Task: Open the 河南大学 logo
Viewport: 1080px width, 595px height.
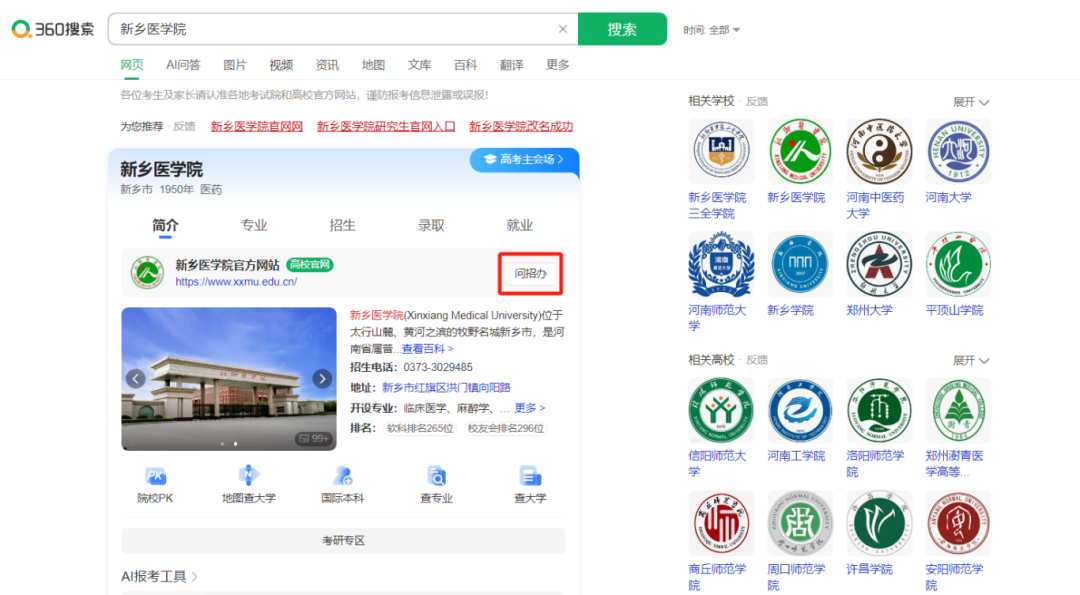Action: (x=958, y=152)
